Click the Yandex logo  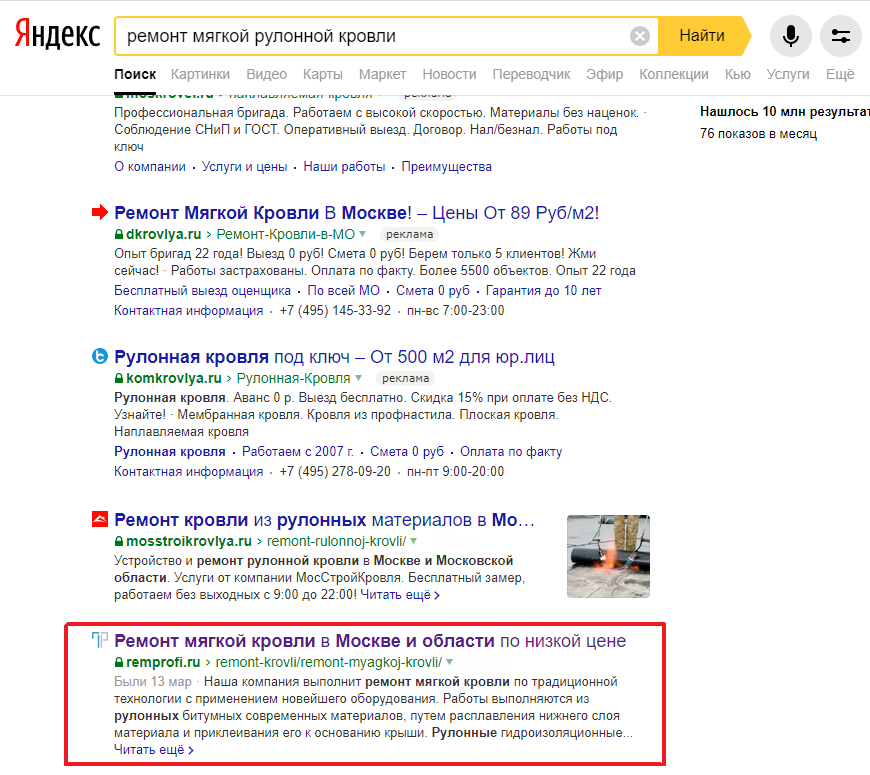[x=58, y=34]
